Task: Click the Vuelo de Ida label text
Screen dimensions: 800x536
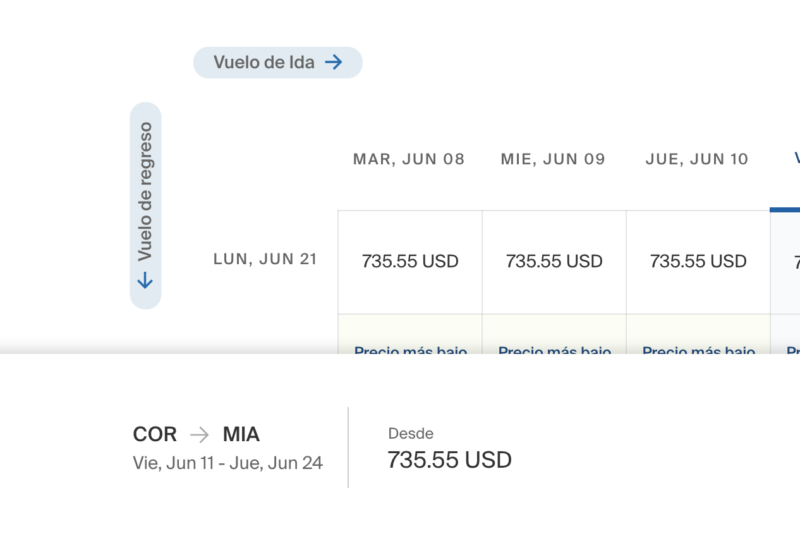Action: (x=264, y=62)
